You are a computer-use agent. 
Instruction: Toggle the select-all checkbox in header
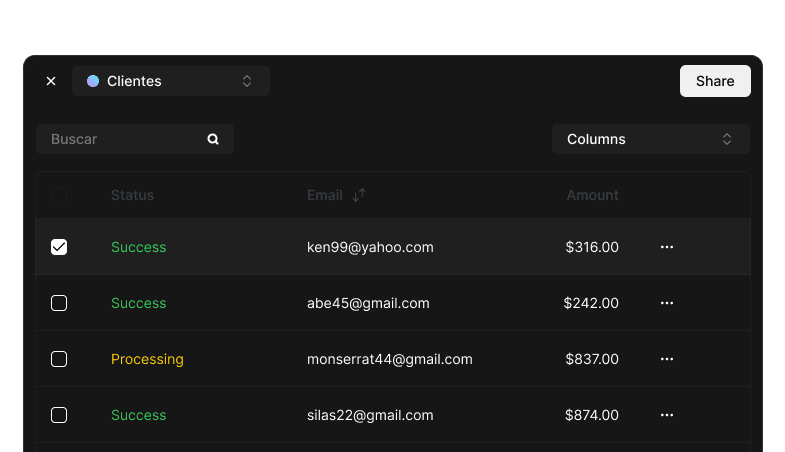pos(59,195)
